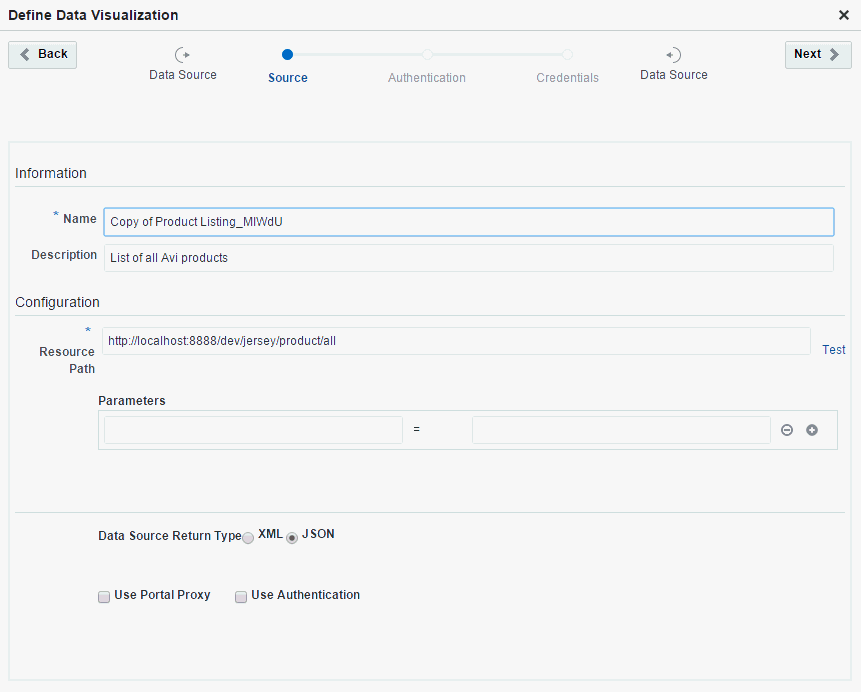
Task: Click the remove parameter minus icon
Action: pos(787,430)
